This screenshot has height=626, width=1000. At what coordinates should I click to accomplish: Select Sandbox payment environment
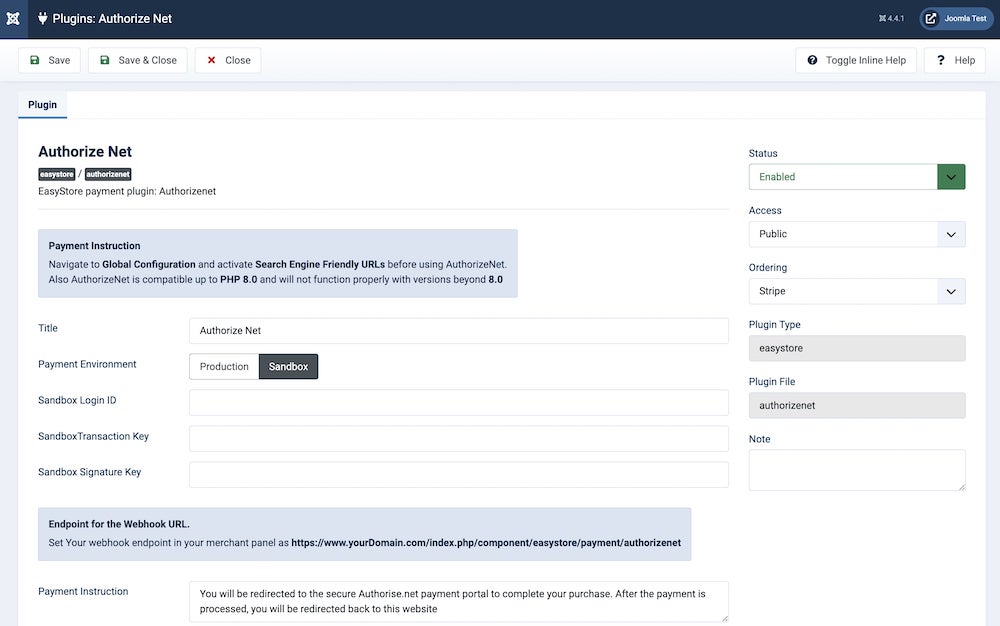pyautogui.click(x=288, y=367)
